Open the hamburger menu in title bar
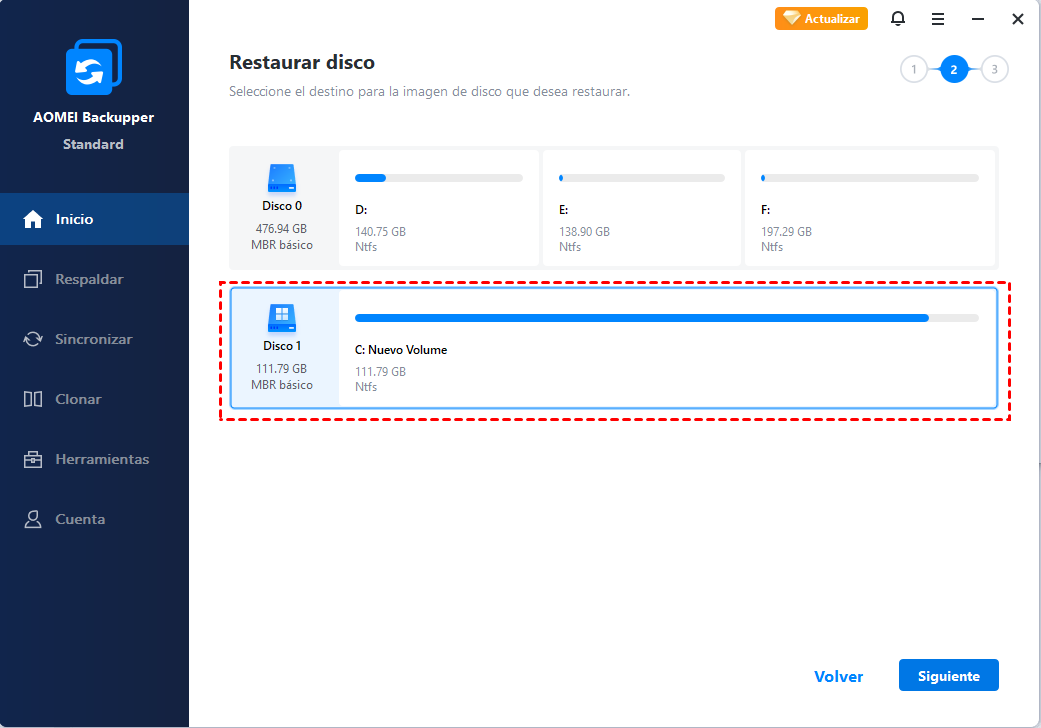 pos(938,19)
